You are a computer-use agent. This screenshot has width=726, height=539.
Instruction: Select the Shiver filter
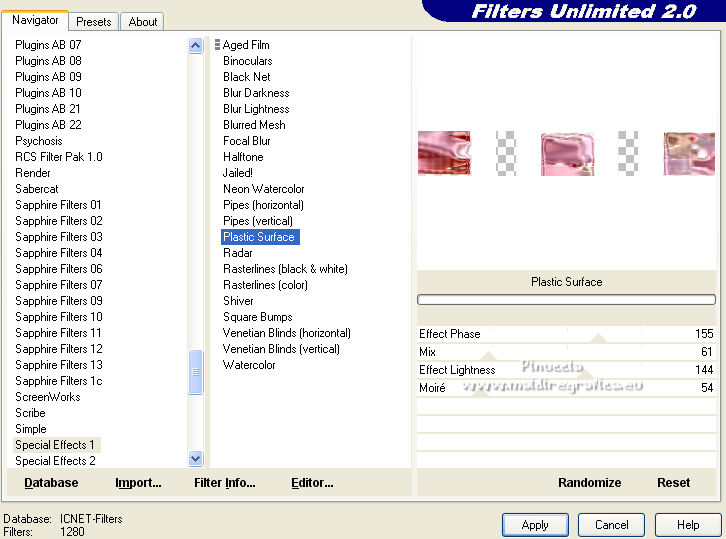[238, 301]
